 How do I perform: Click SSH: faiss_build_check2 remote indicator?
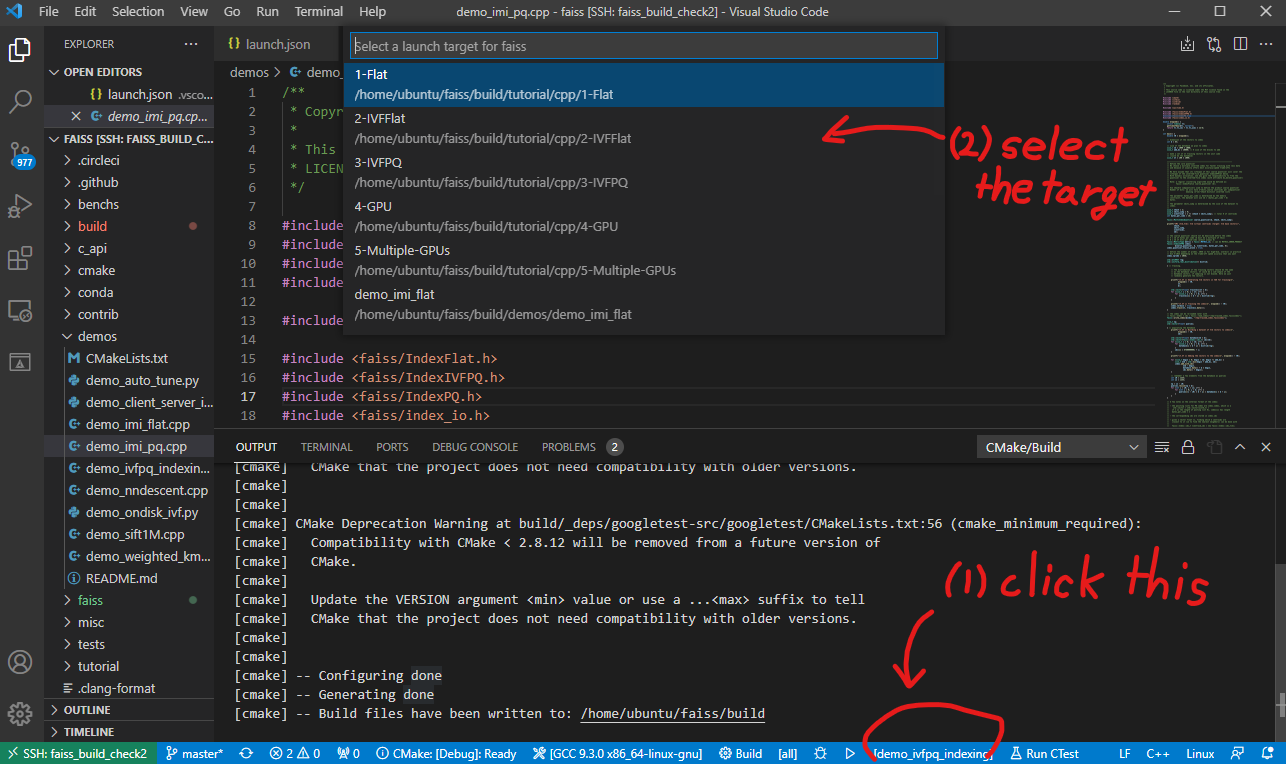pos(77,754)
